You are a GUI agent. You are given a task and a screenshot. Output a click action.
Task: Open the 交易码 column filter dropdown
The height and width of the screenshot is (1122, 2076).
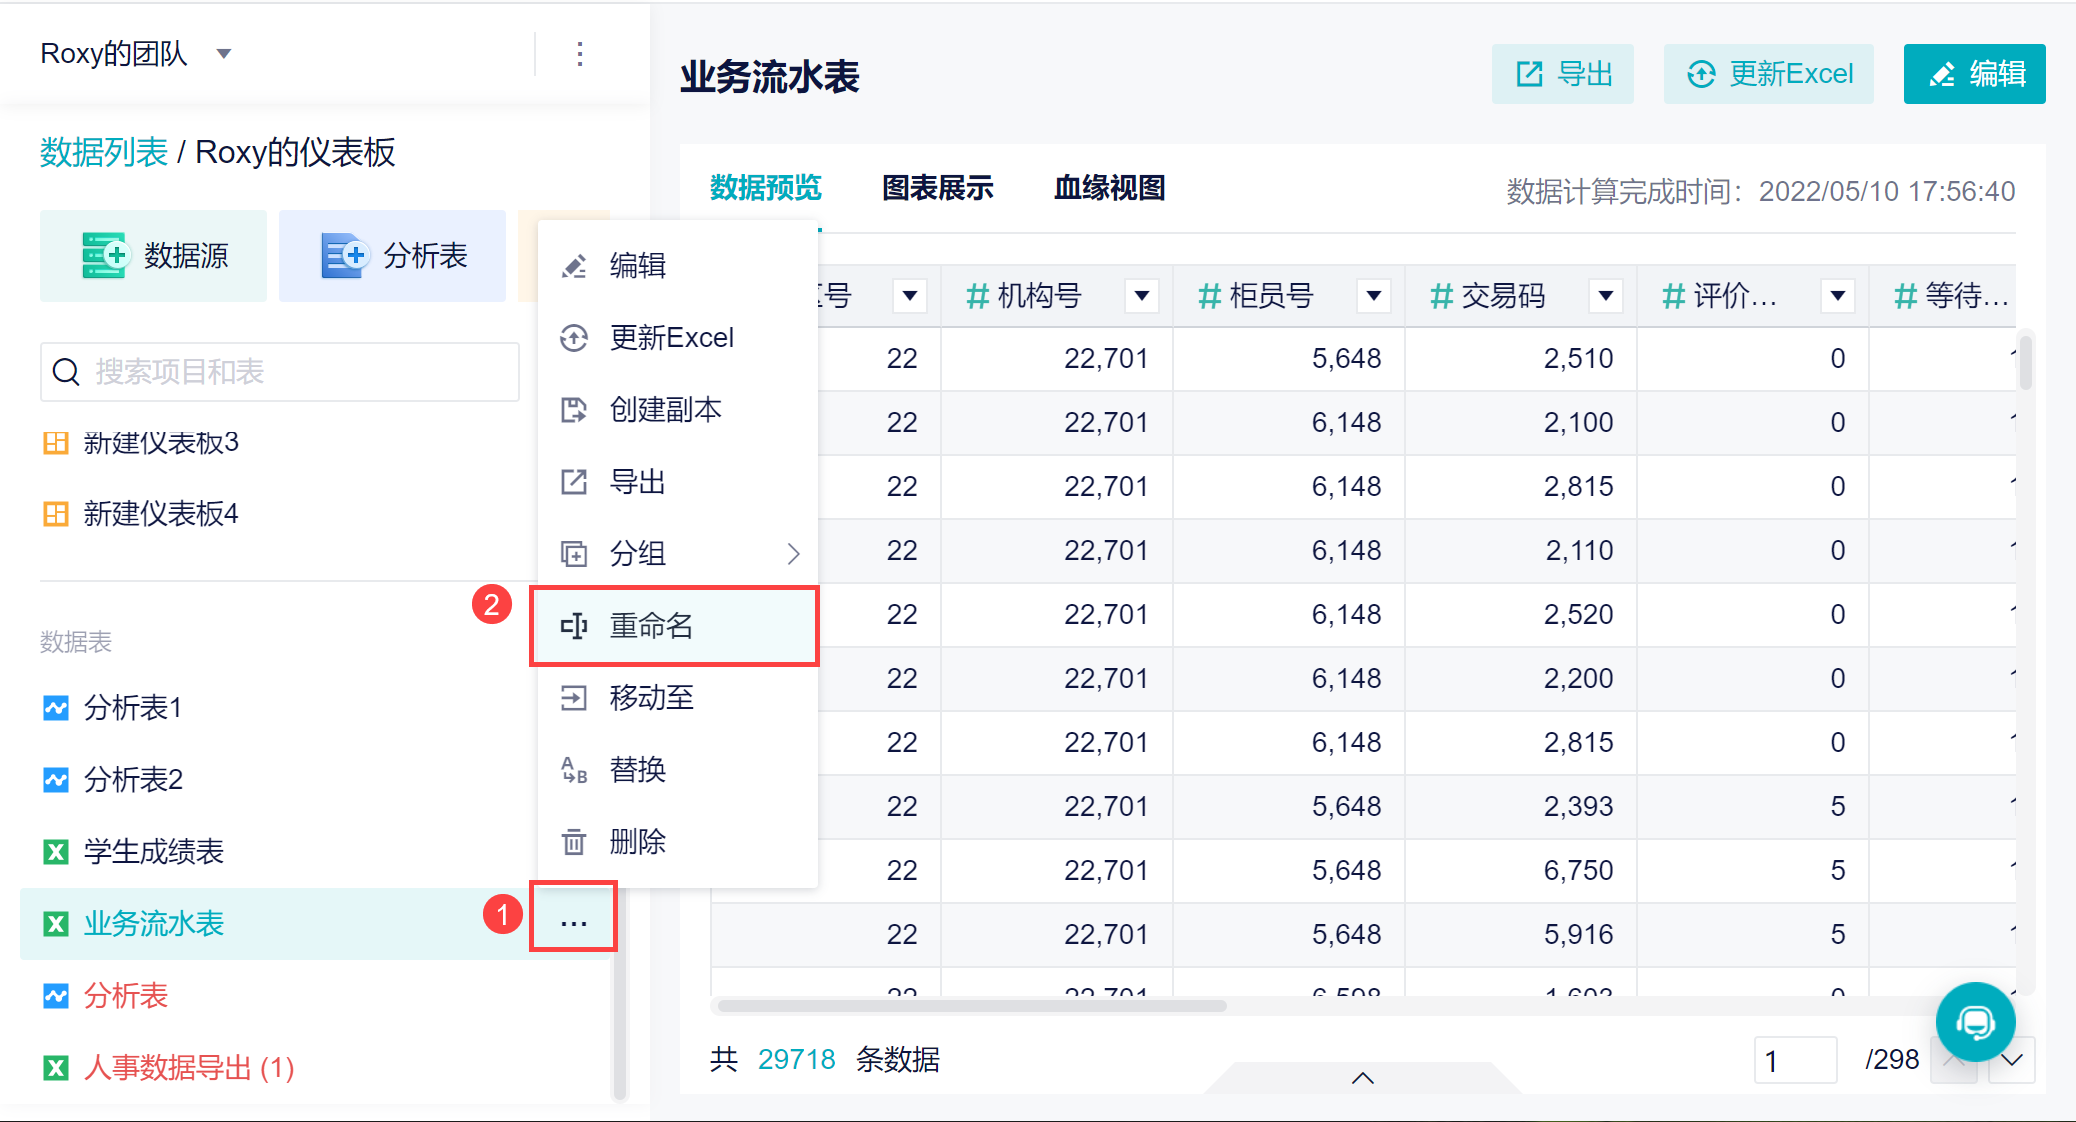click(1605, 296)
